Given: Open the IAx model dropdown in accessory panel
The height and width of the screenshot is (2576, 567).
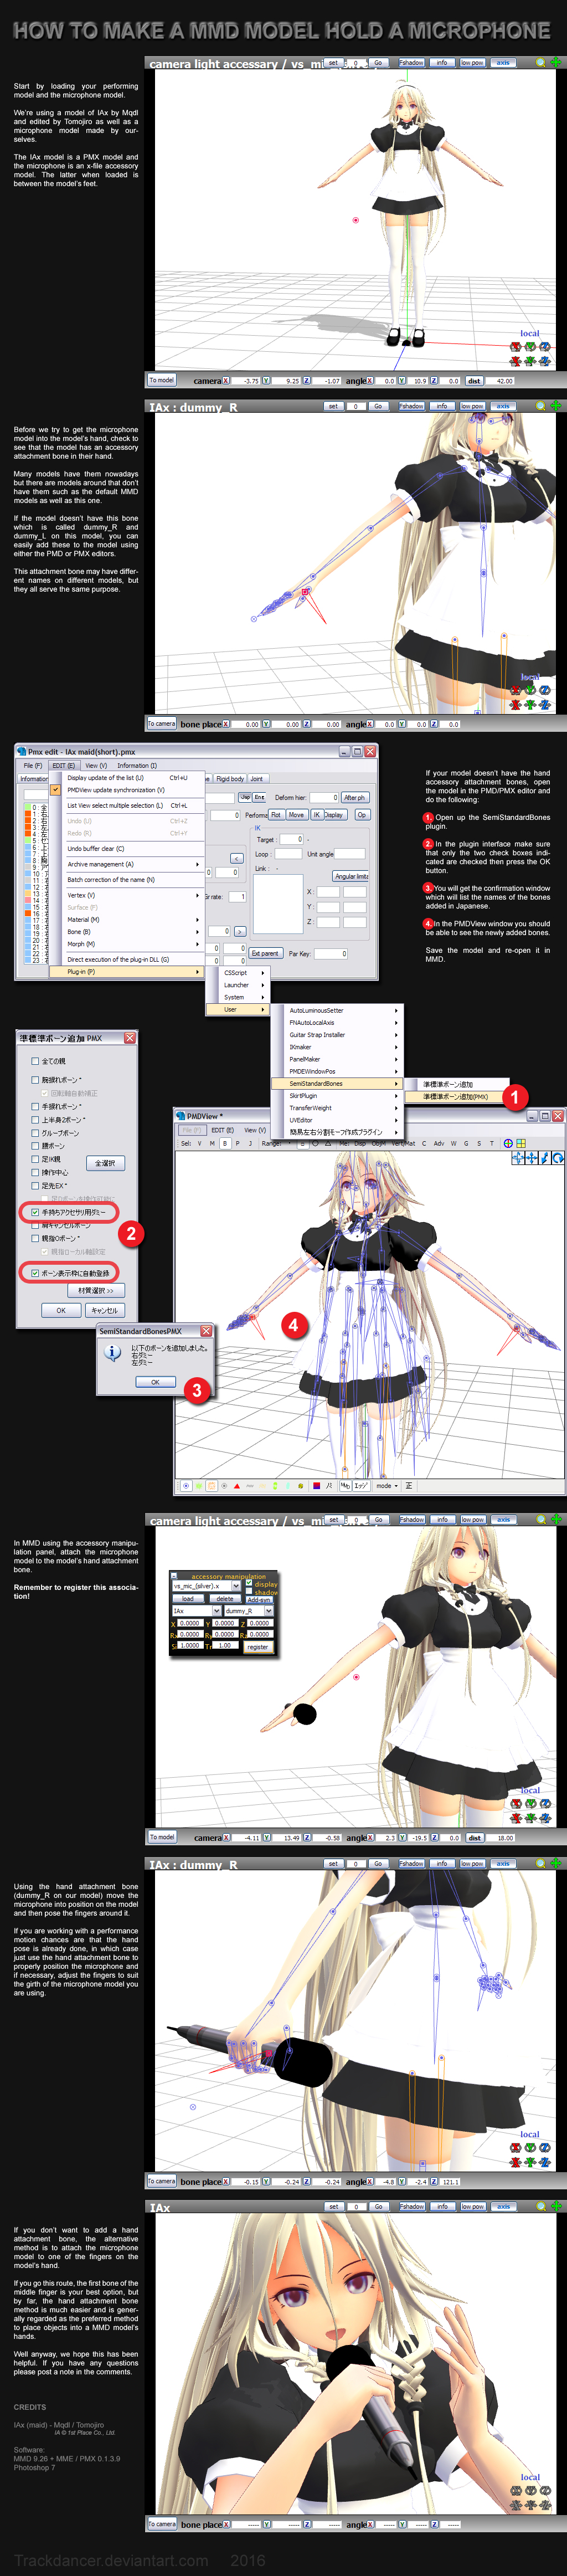Looking at the screenshot, I should tap(216, 1611).
